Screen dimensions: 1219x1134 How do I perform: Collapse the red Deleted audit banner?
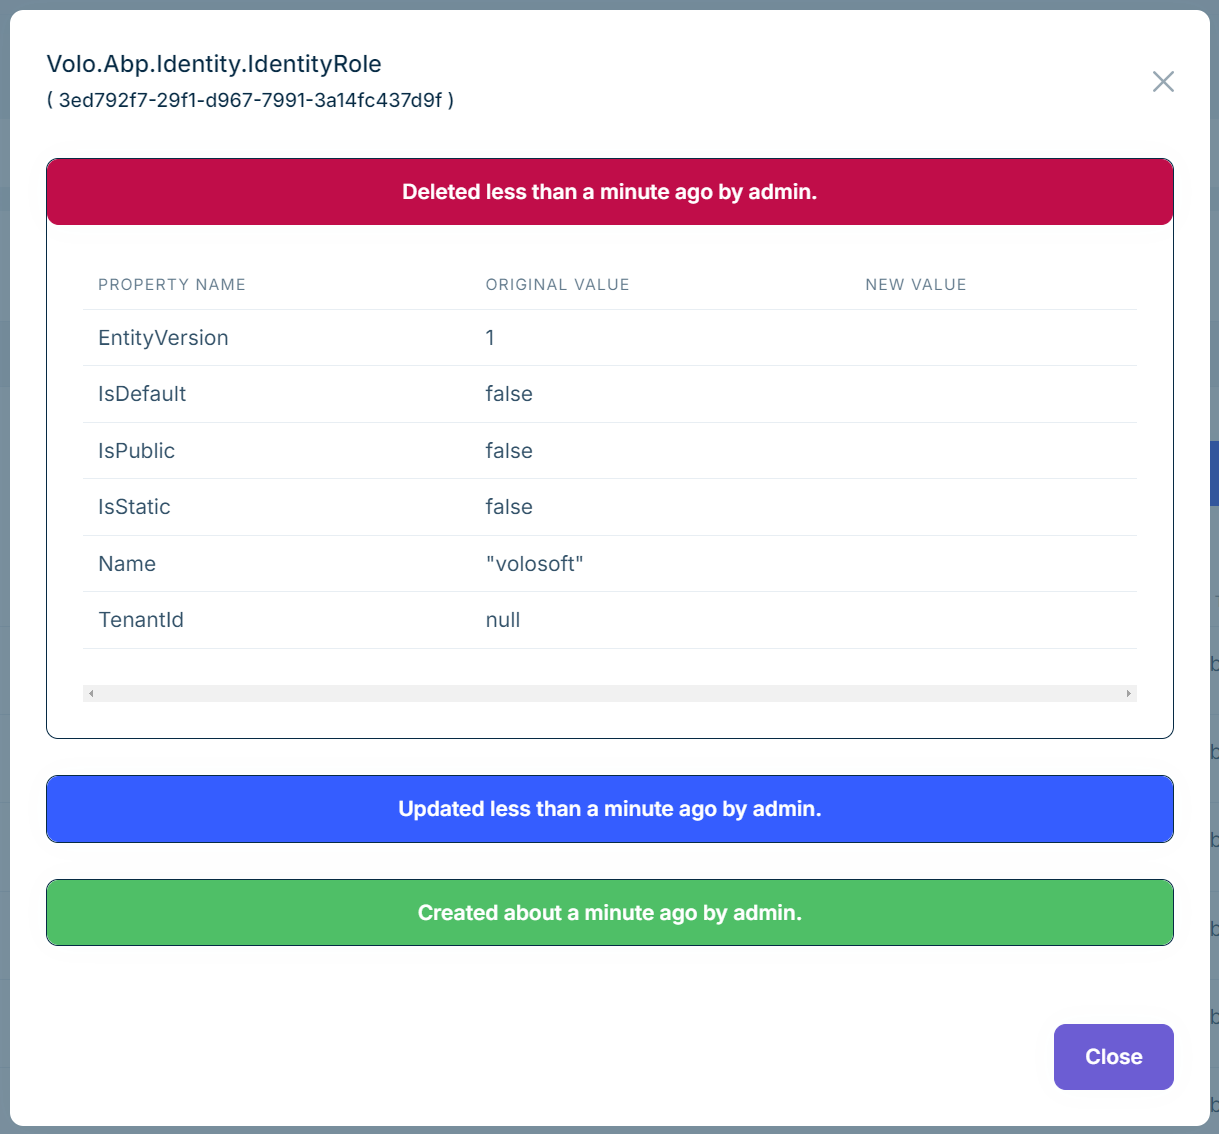point(609,192)
